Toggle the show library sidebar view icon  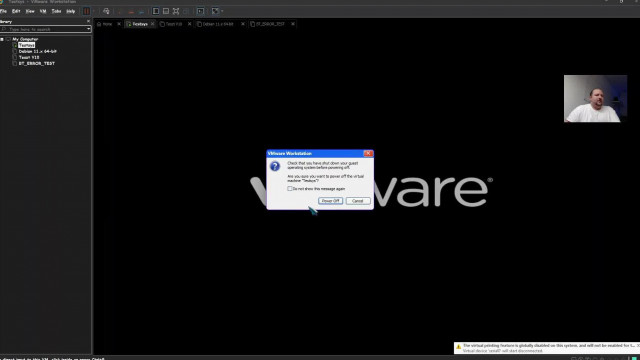click(x=156, y=11)
